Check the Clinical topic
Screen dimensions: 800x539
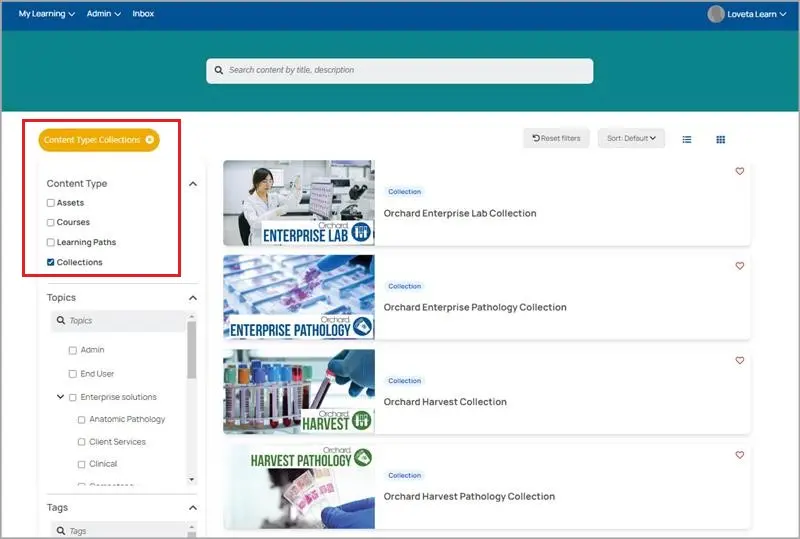(x=82, y=464)
